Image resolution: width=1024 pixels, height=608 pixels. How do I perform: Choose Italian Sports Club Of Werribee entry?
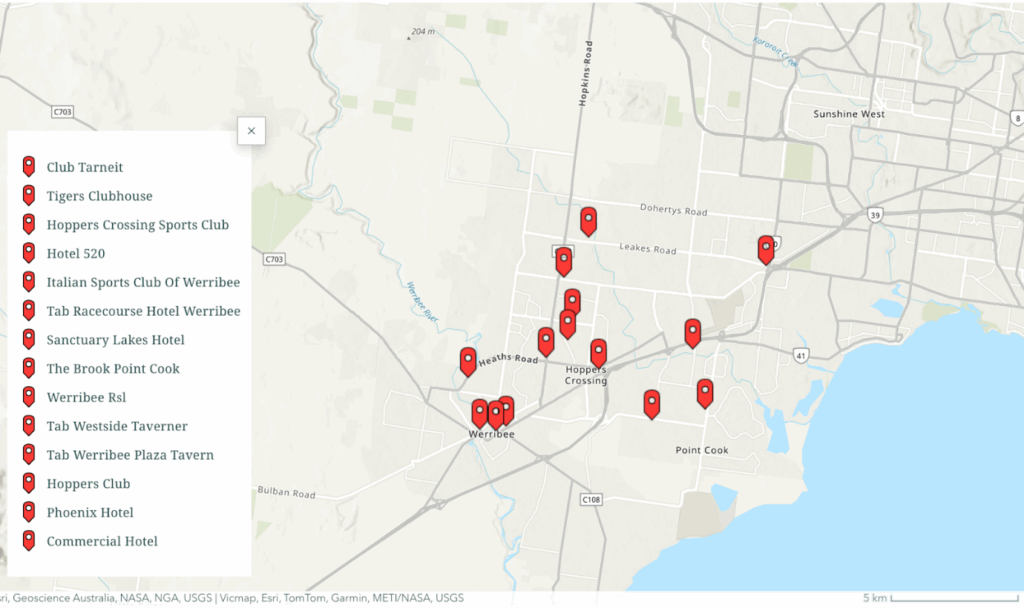[143, 282]
